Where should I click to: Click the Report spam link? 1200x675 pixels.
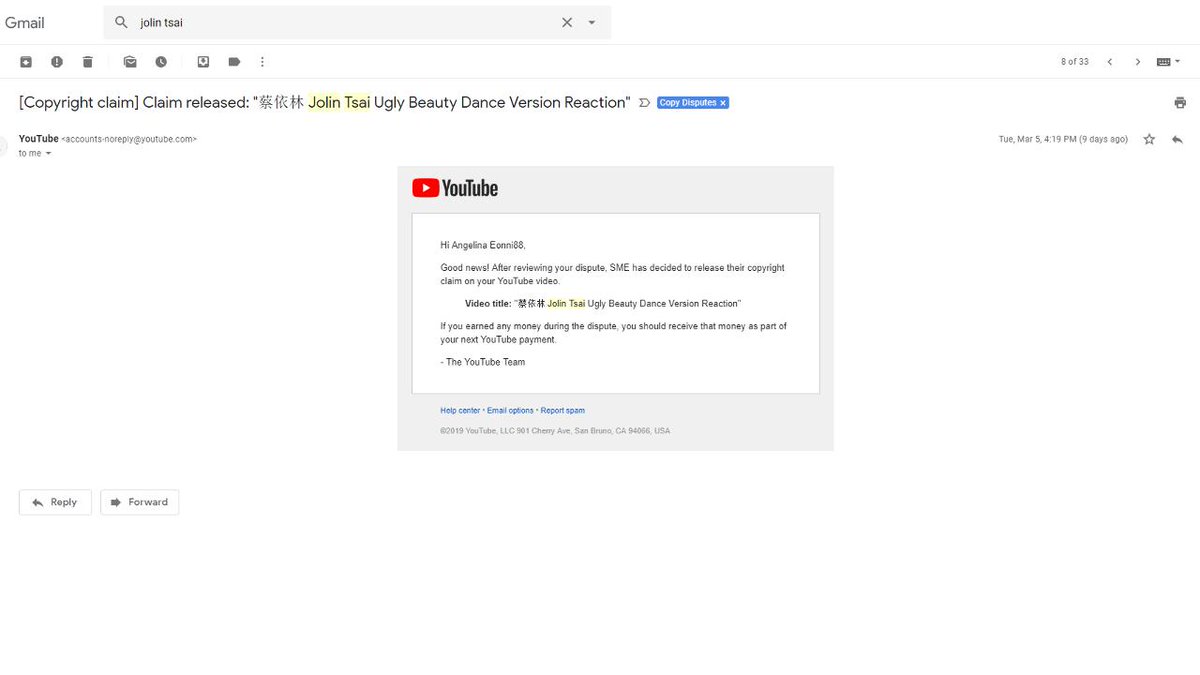(563, 411)
